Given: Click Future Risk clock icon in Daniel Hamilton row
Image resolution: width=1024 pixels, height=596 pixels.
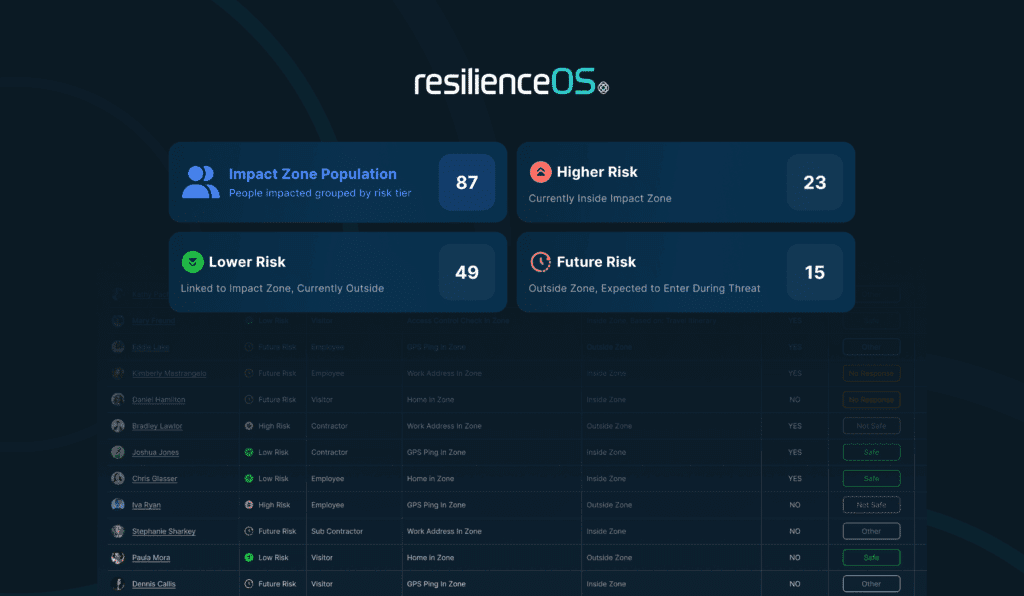Looking at the screenshot, I should click(x=249, y=400).
